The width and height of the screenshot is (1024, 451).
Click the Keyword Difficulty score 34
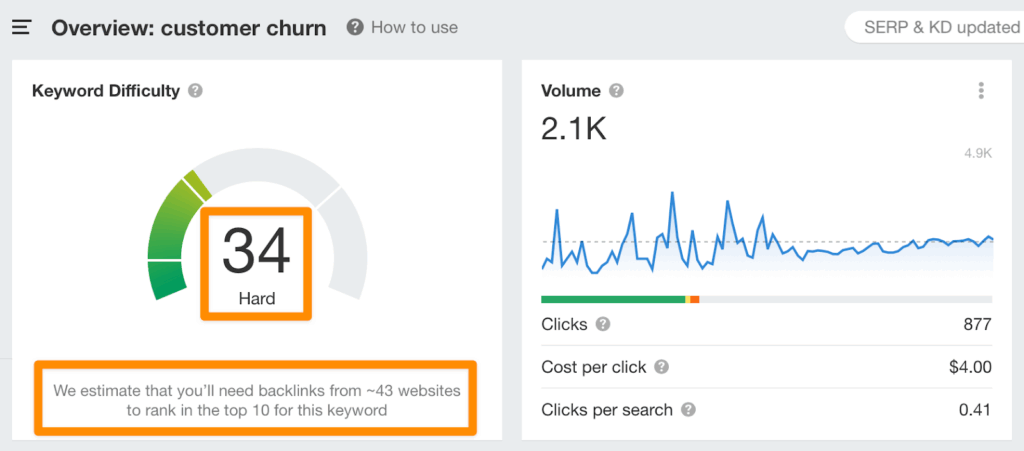click(256, 252)
